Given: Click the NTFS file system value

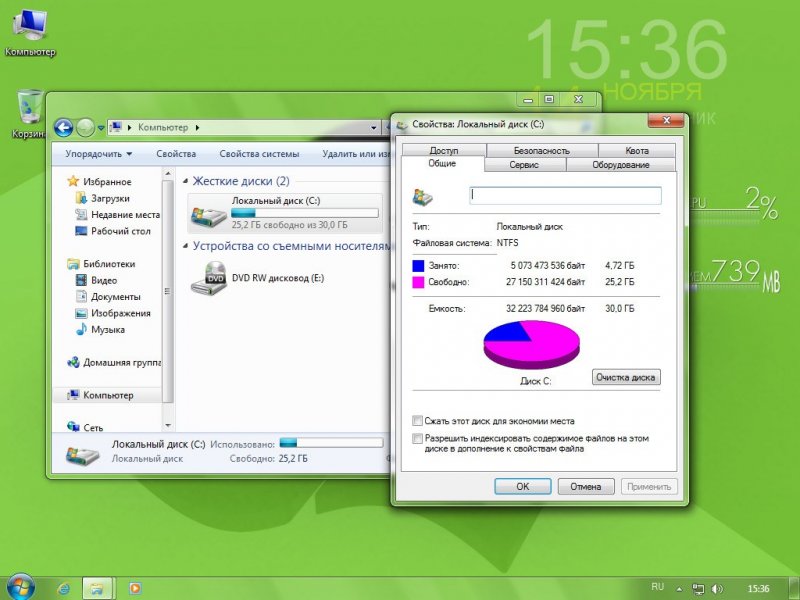Looking at the screenshot, I should point(507,243).
